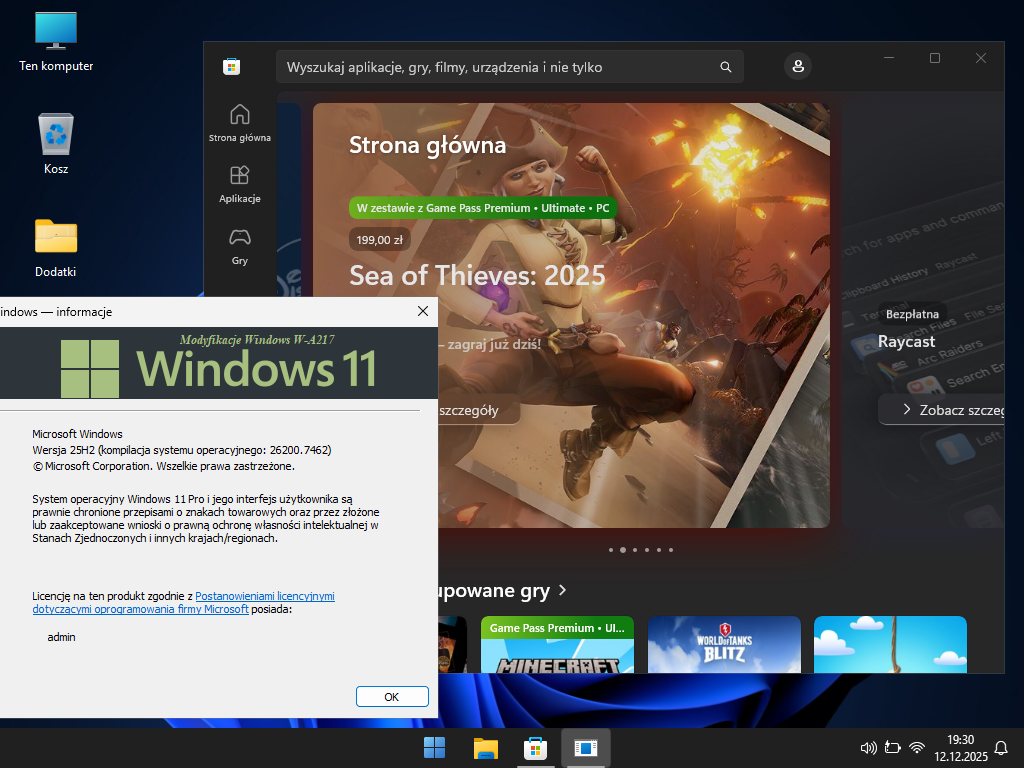Click the Windows Start button
The height and width of the screenshot is (768, 1024).
click(x=435, y=748)
